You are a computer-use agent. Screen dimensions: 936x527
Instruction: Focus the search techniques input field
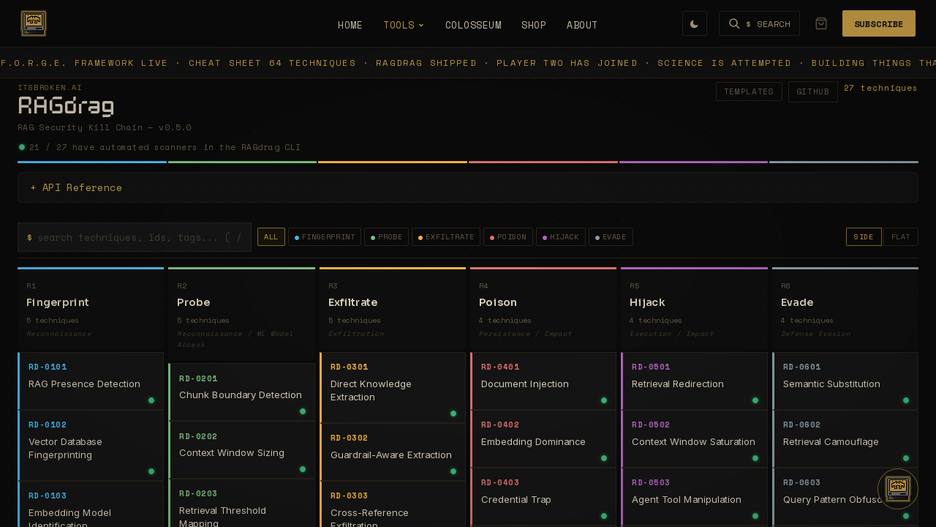134,237
